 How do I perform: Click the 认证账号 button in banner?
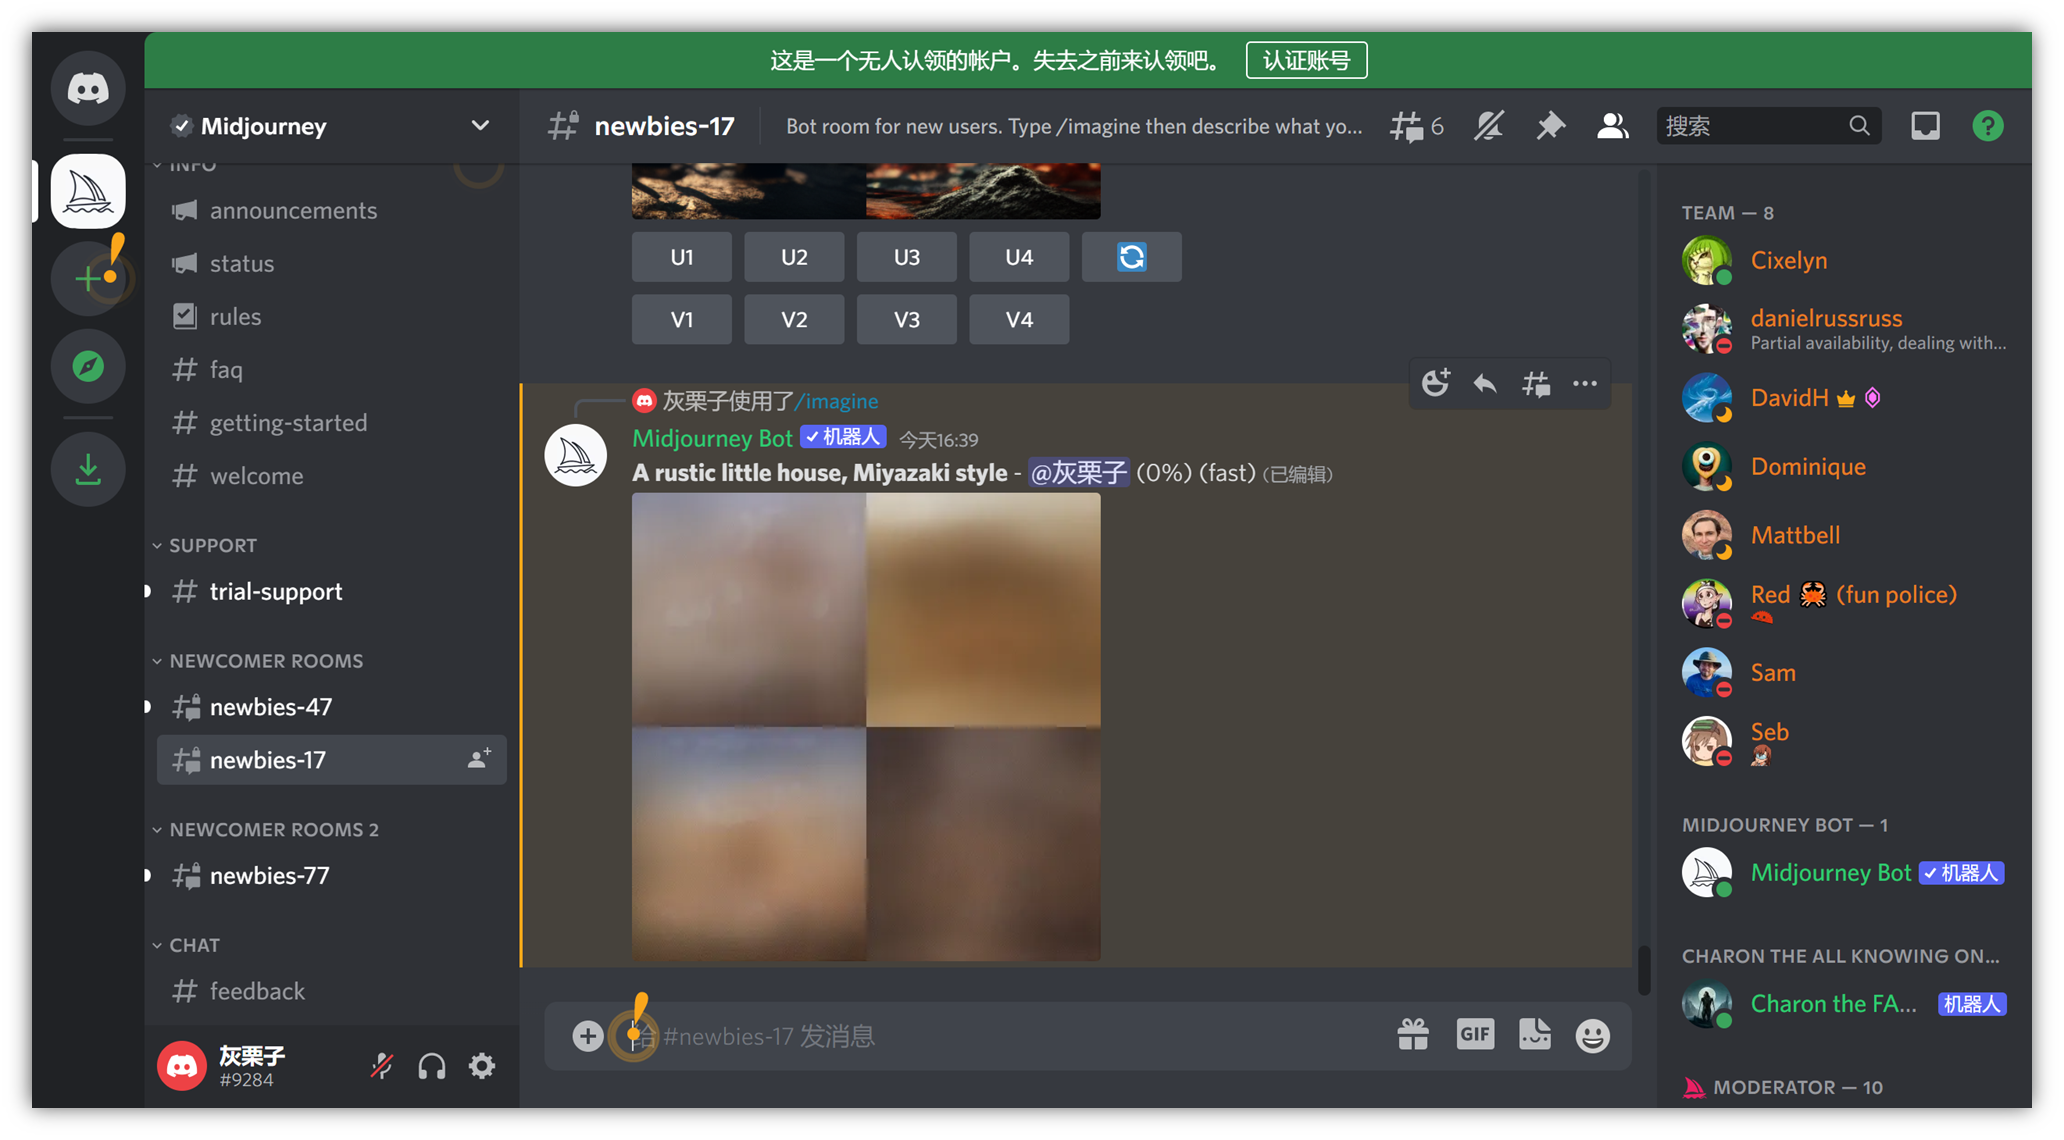tap(1306, 60)
